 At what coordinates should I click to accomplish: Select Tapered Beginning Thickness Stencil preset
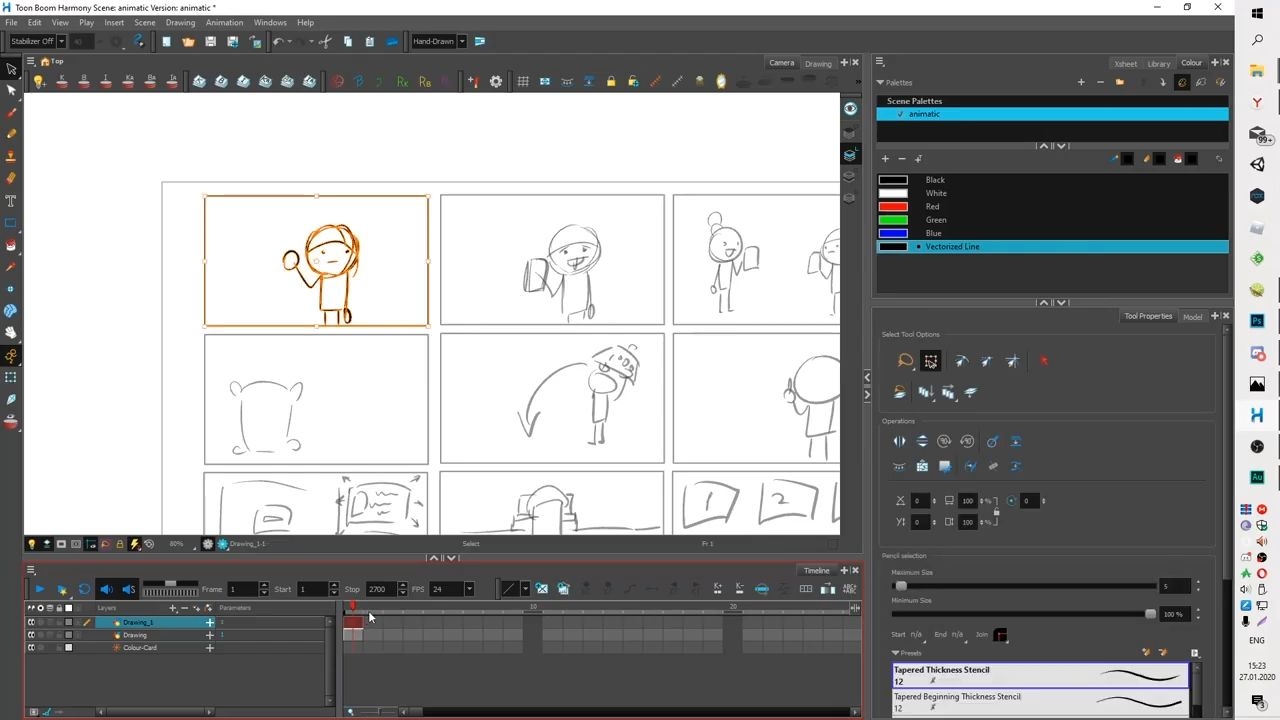tap(1040, 702)
